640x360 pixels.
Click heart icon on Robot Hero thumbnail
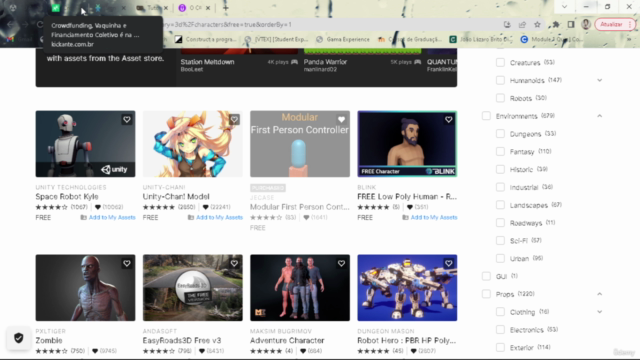pyautogui.click(x=449, y=264)
